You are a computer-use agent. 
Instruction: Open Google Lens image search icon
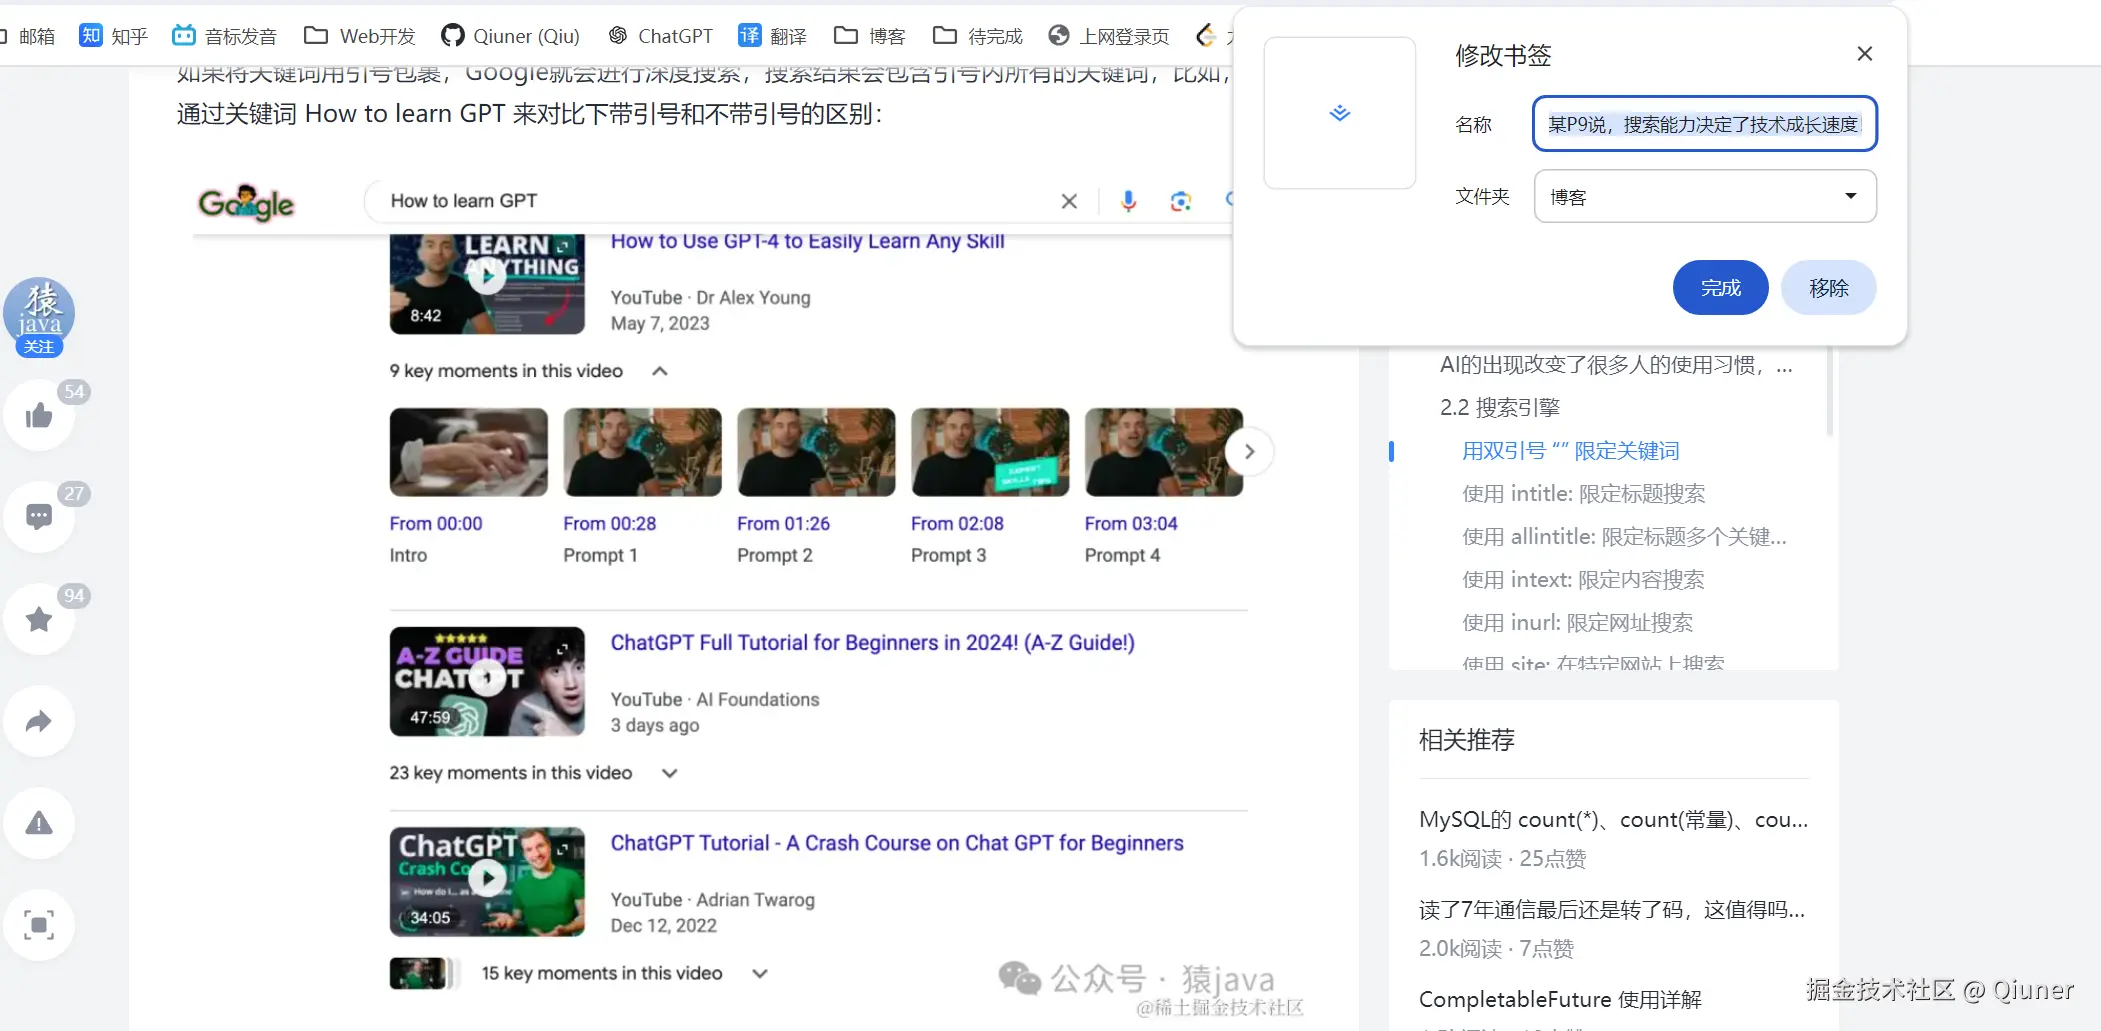[1181, 200]
